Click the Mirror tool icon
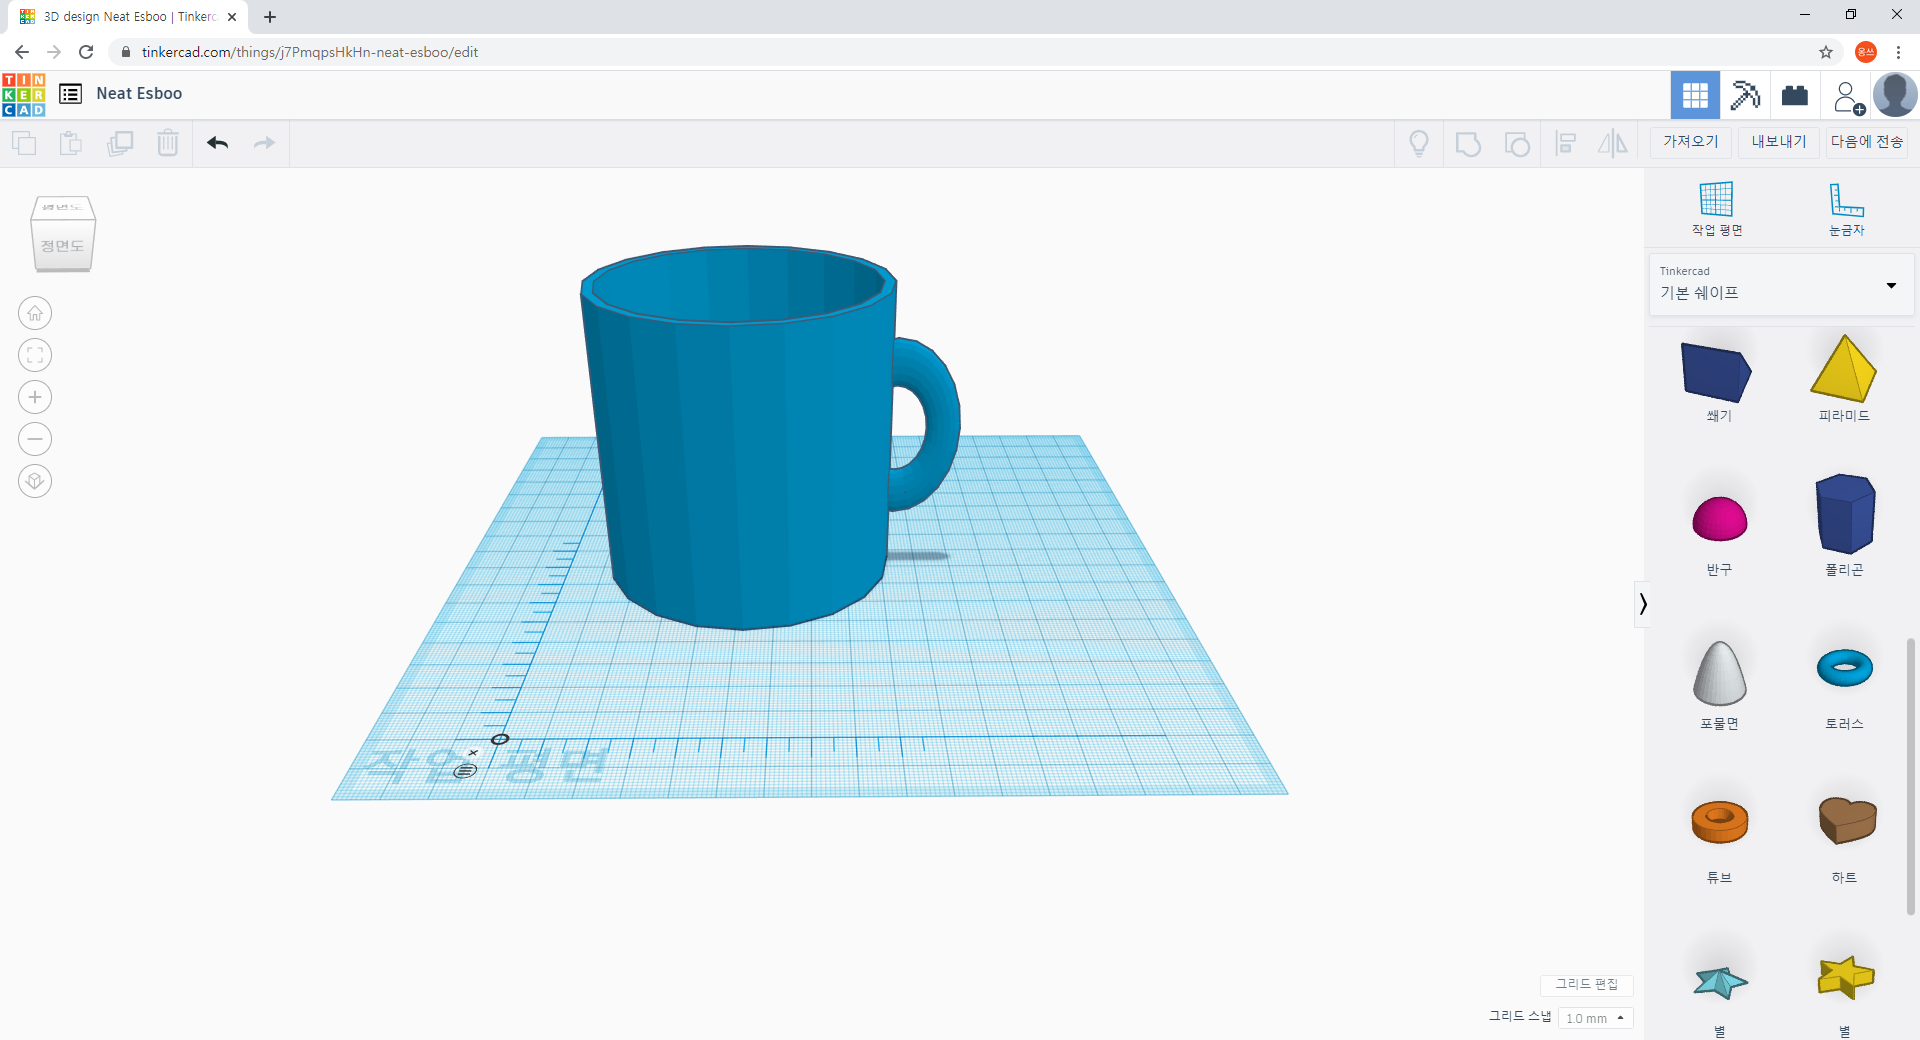 pyautogui.click(x=1613, y=144)
